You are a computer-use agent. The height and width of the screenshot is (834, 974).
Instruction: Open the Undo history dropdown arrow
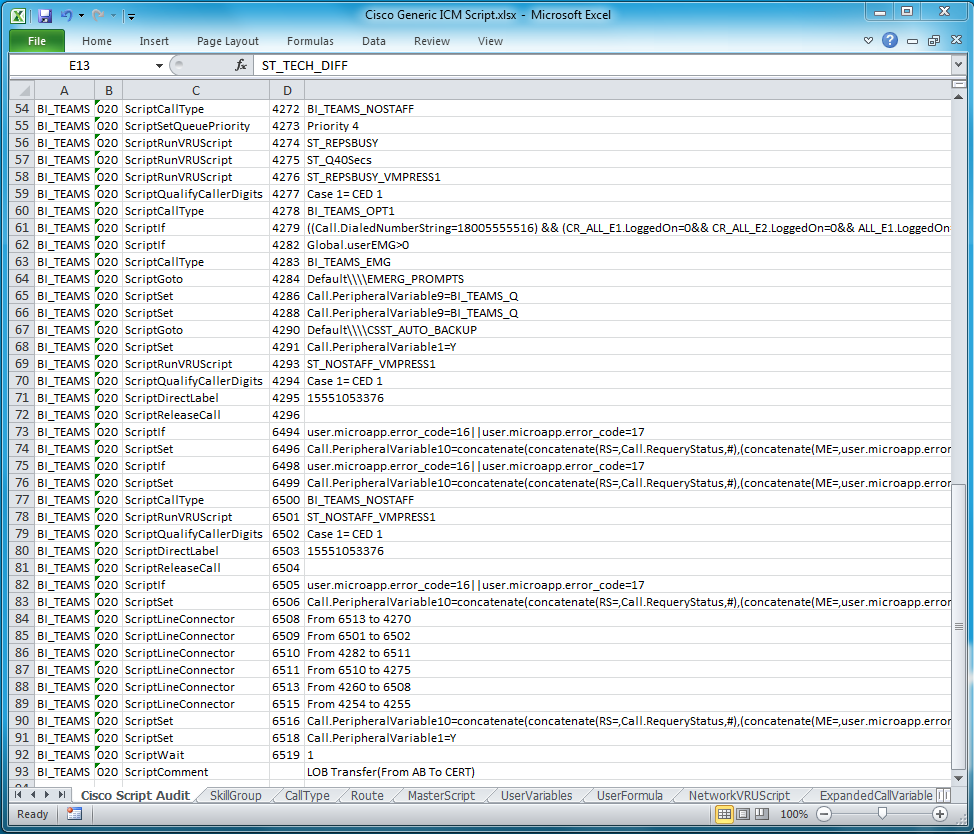(x=81, y=16)
